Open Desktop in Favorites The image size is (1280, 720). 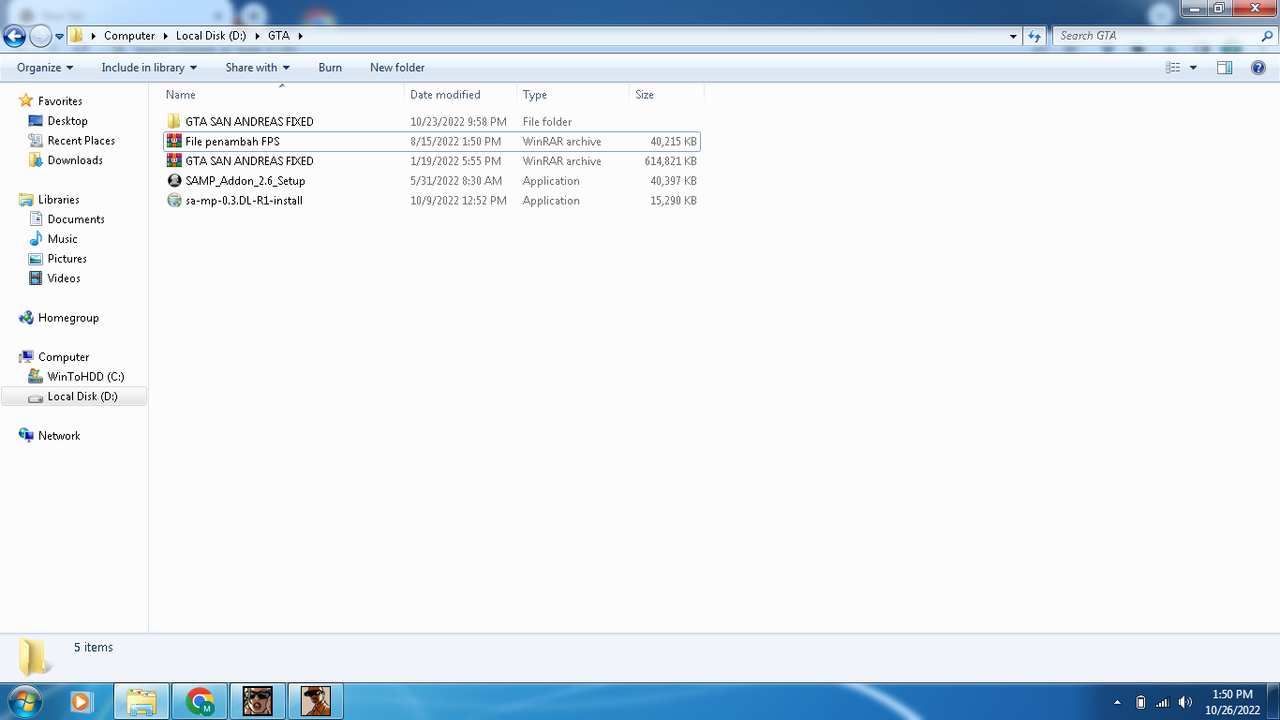(x=67, y=121)
